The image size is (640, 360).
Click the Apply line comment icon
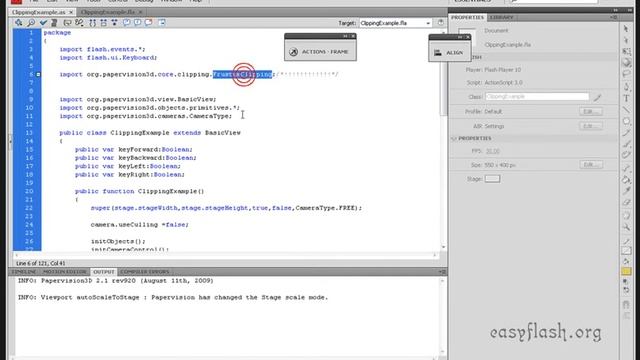pyautogui.click(x=138, y=23)
